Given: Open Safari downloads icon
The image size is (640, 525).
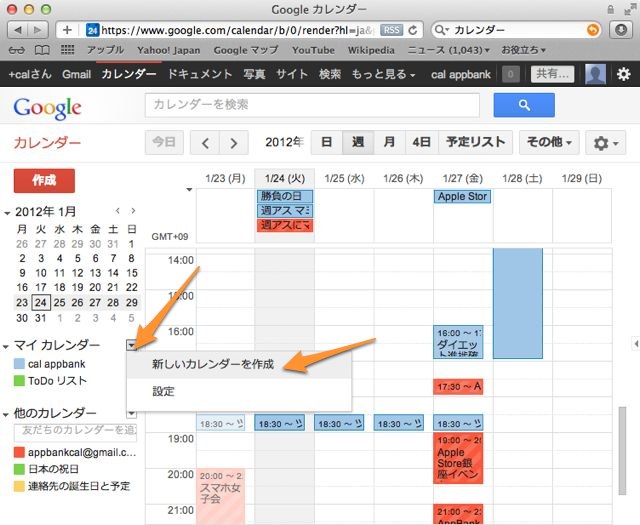Looking at the screenshot, I should 621,30.
